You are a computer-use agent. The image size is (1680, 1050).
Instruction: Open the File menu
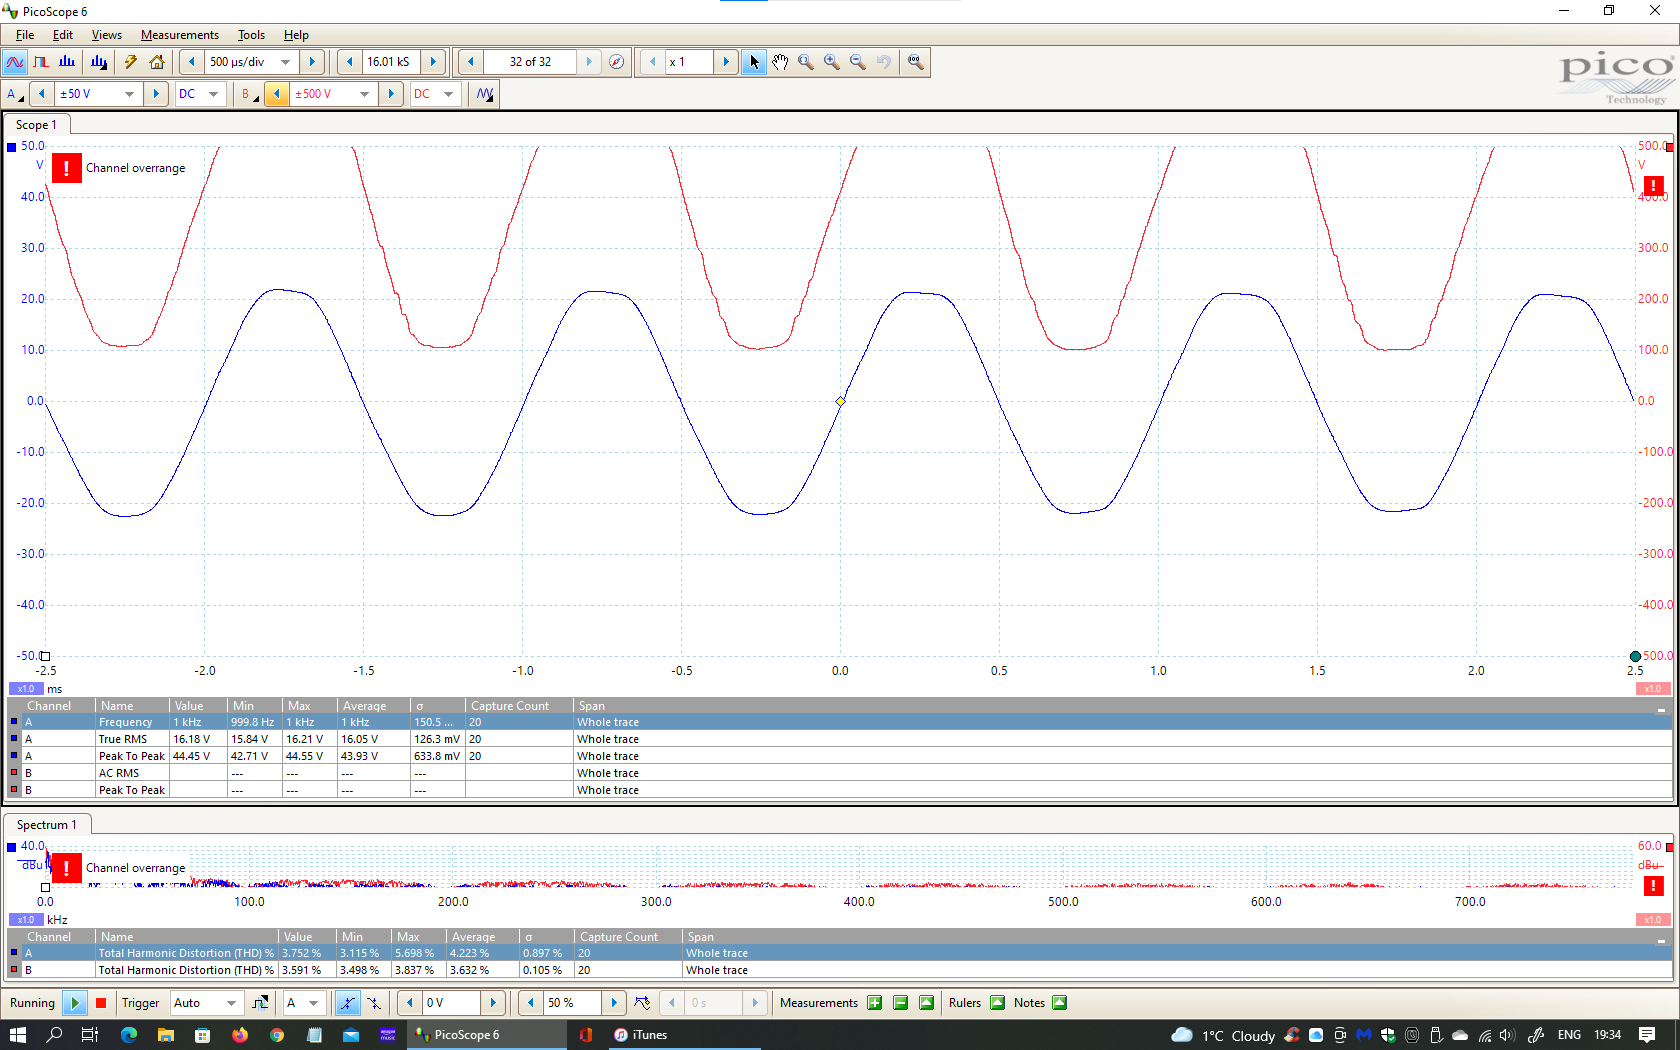pos(25,35)
